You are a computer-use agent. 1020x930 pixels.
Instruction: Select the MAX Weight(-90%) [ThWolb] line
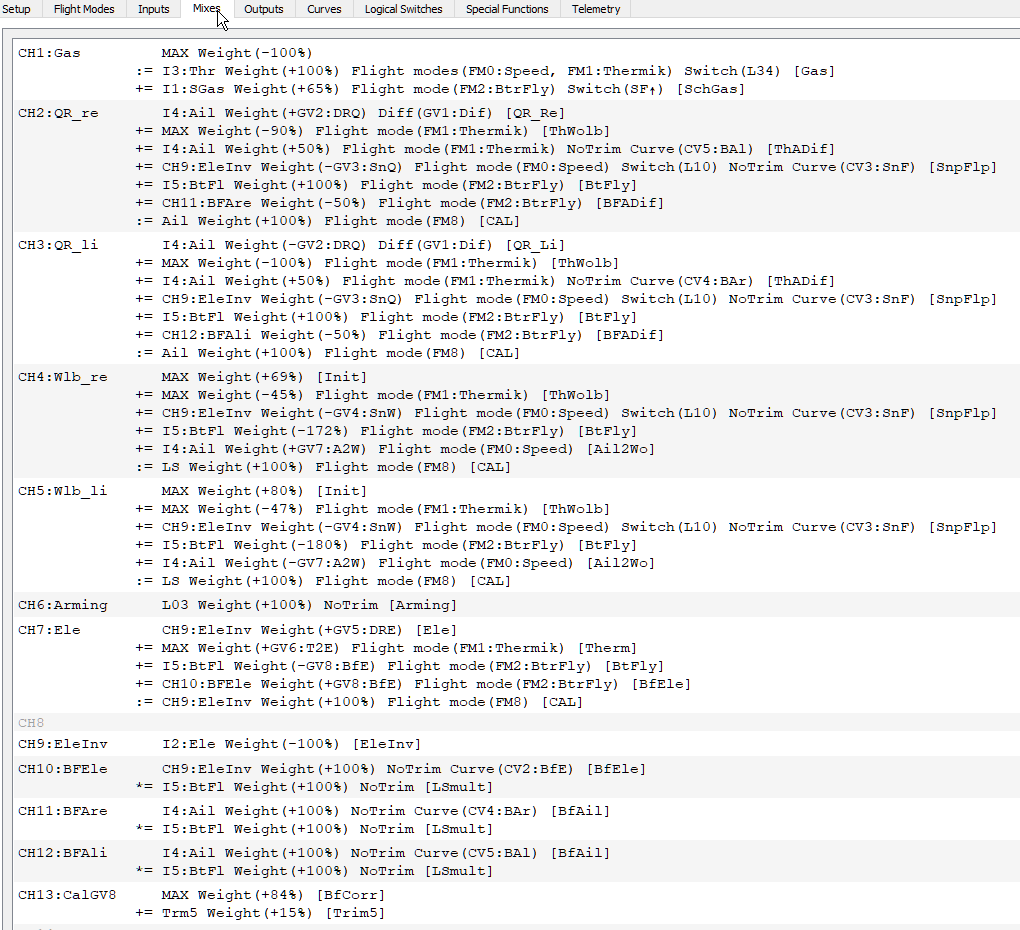(x=373, y=131)
